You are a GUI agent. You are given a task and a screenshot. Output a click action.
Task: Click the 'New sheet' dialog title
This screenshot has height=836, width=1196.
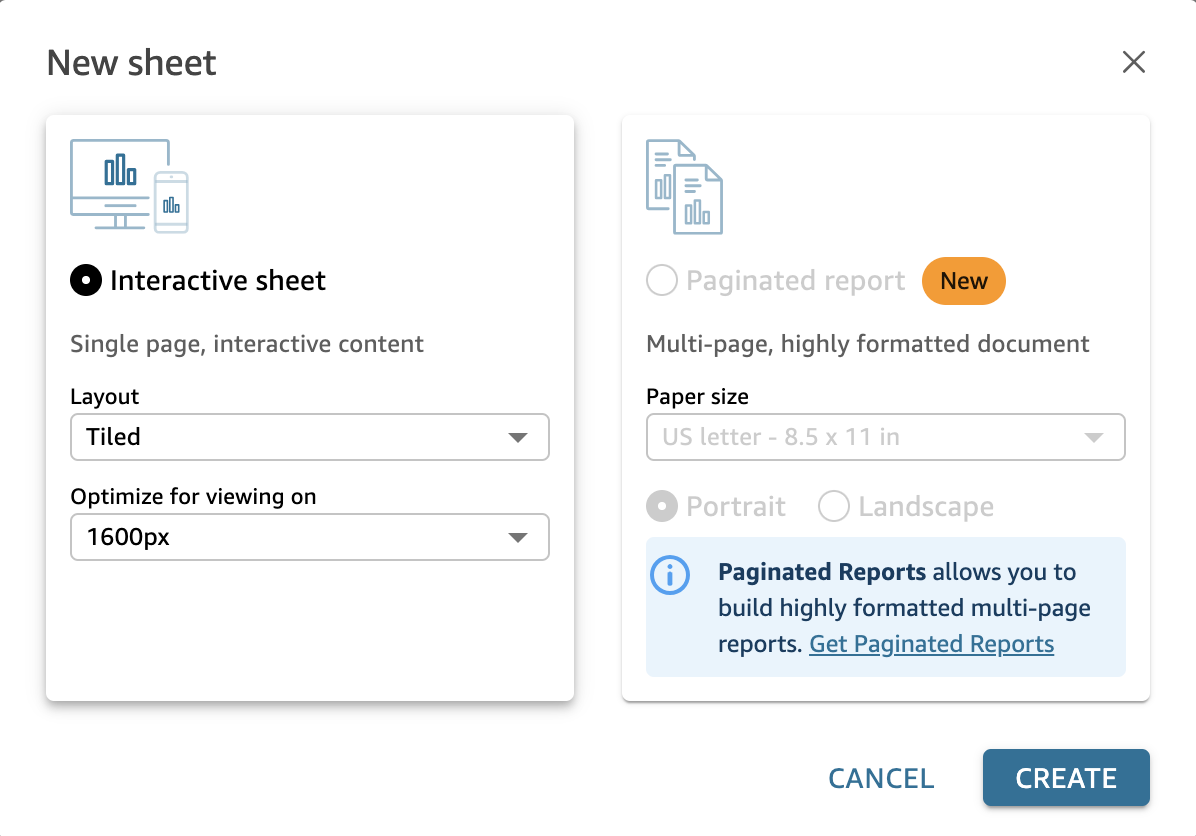click(x=131, y=63)
